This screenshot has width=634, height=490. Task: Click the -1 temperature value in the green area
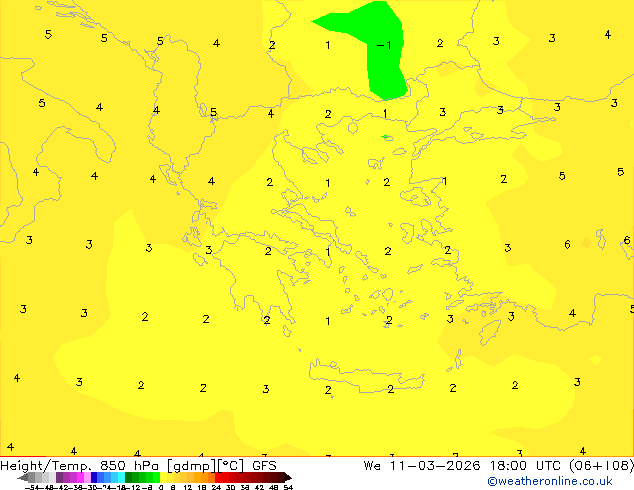coord(384,45)
